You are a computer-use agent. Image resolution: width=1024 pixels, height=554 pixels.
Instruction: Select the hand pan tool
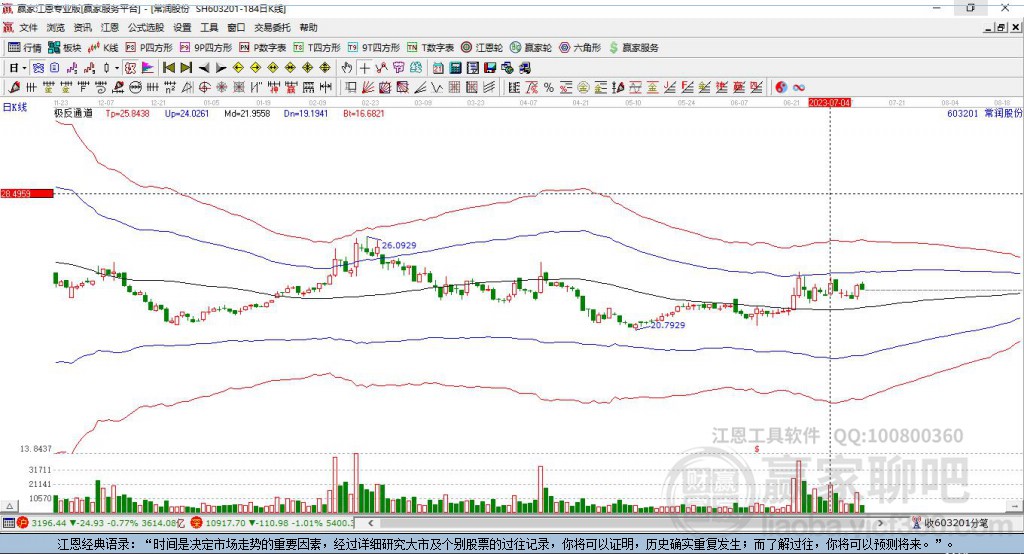point(347,68)
